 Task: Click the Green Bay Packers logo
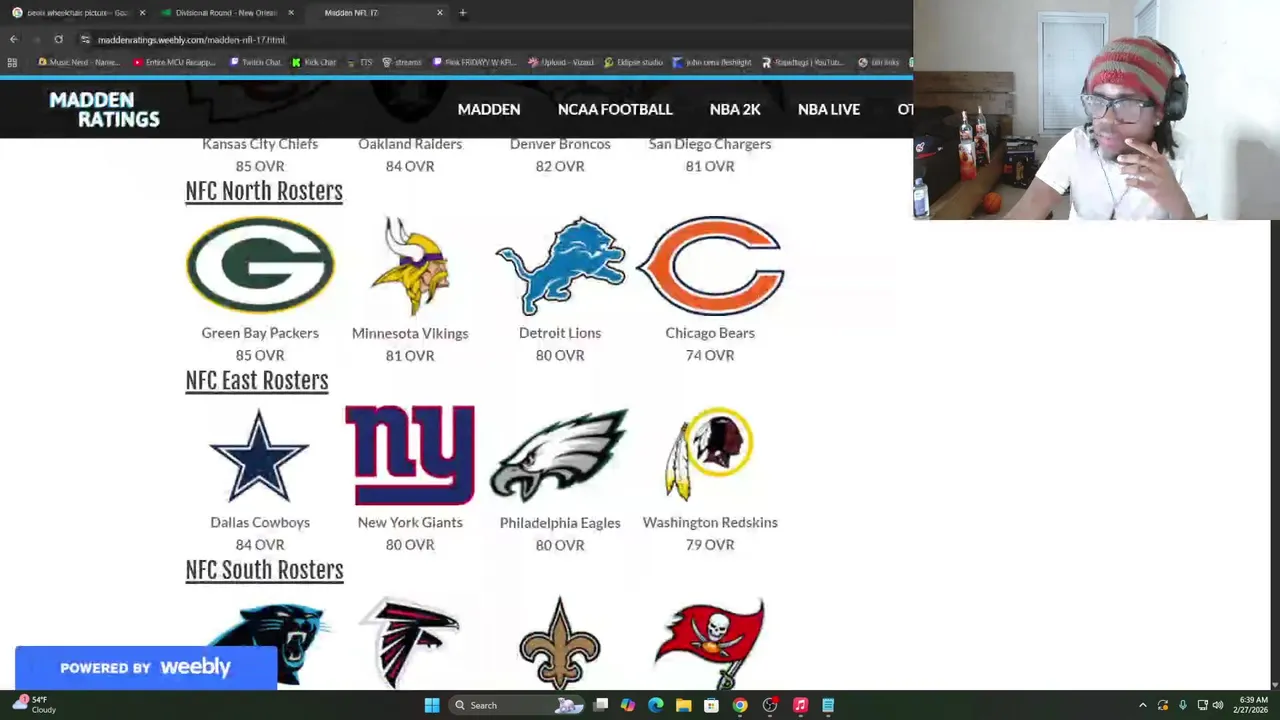click(x=260, y=265)
